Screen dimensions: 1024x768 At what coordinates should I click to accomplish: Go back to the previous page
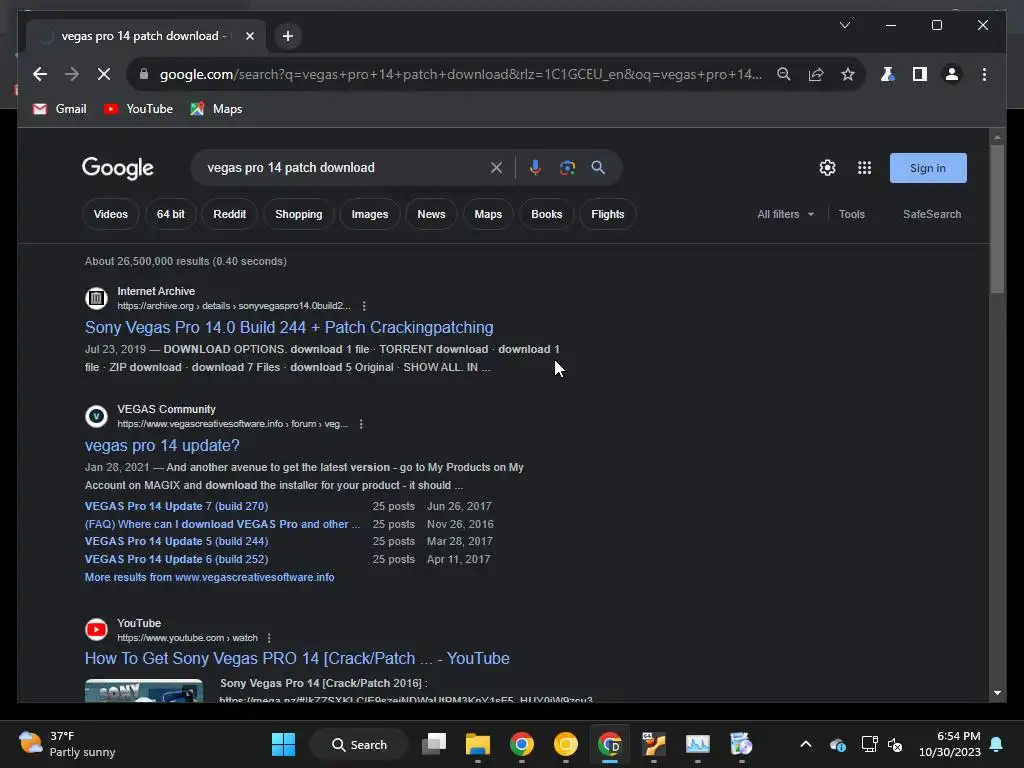coord(40,74)
